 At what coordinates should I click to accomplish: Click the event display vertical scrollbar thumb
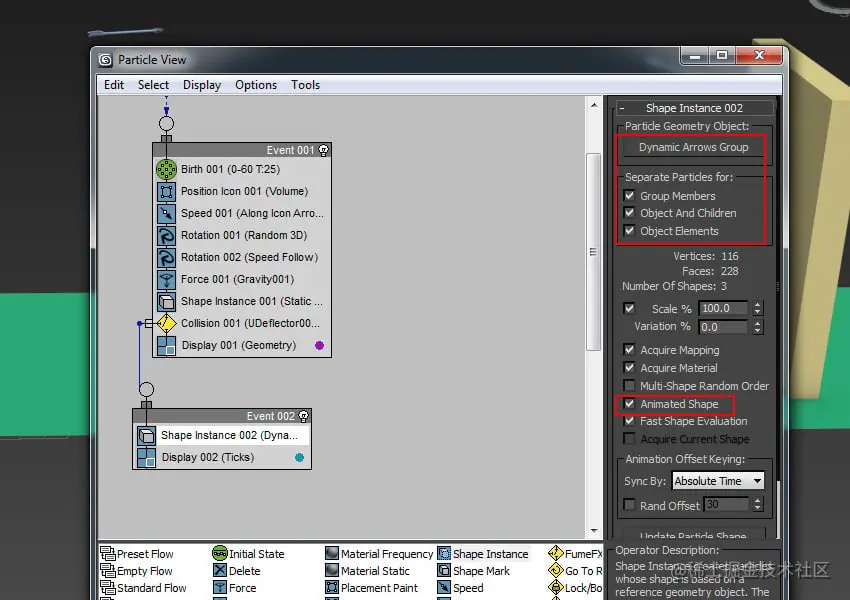594,251
